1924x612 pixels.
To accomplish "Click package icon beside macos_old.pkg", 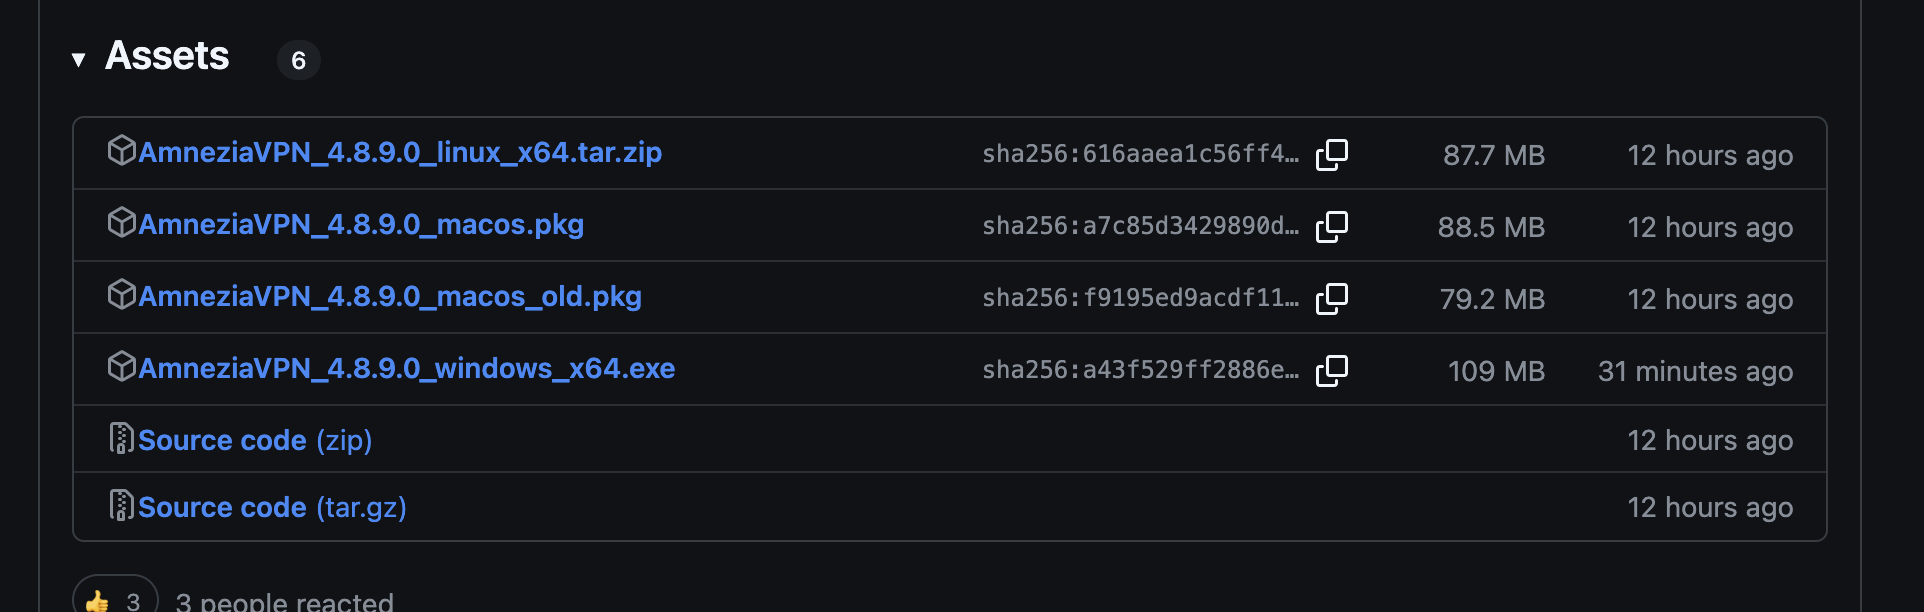I will [121, 295].
